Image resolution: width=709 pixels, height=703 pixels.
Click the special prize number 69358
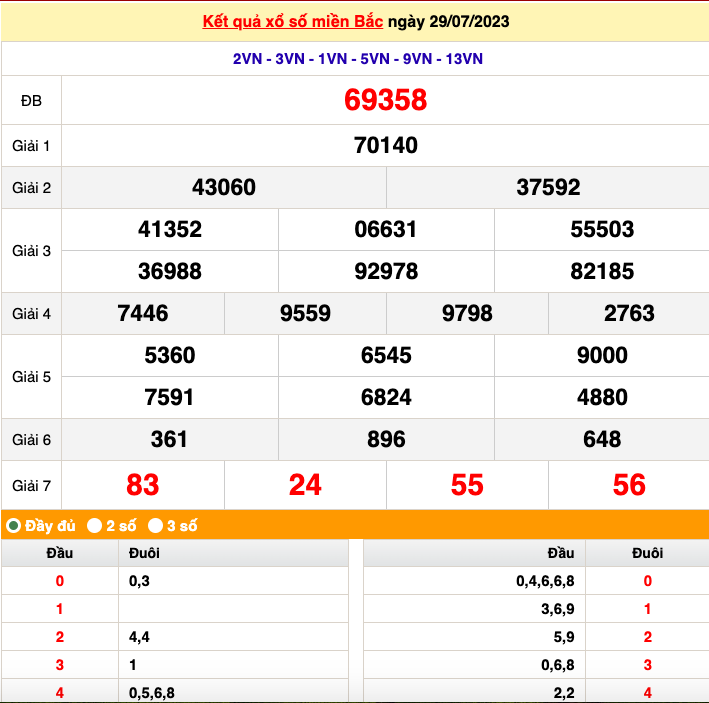tap(385, 100)
